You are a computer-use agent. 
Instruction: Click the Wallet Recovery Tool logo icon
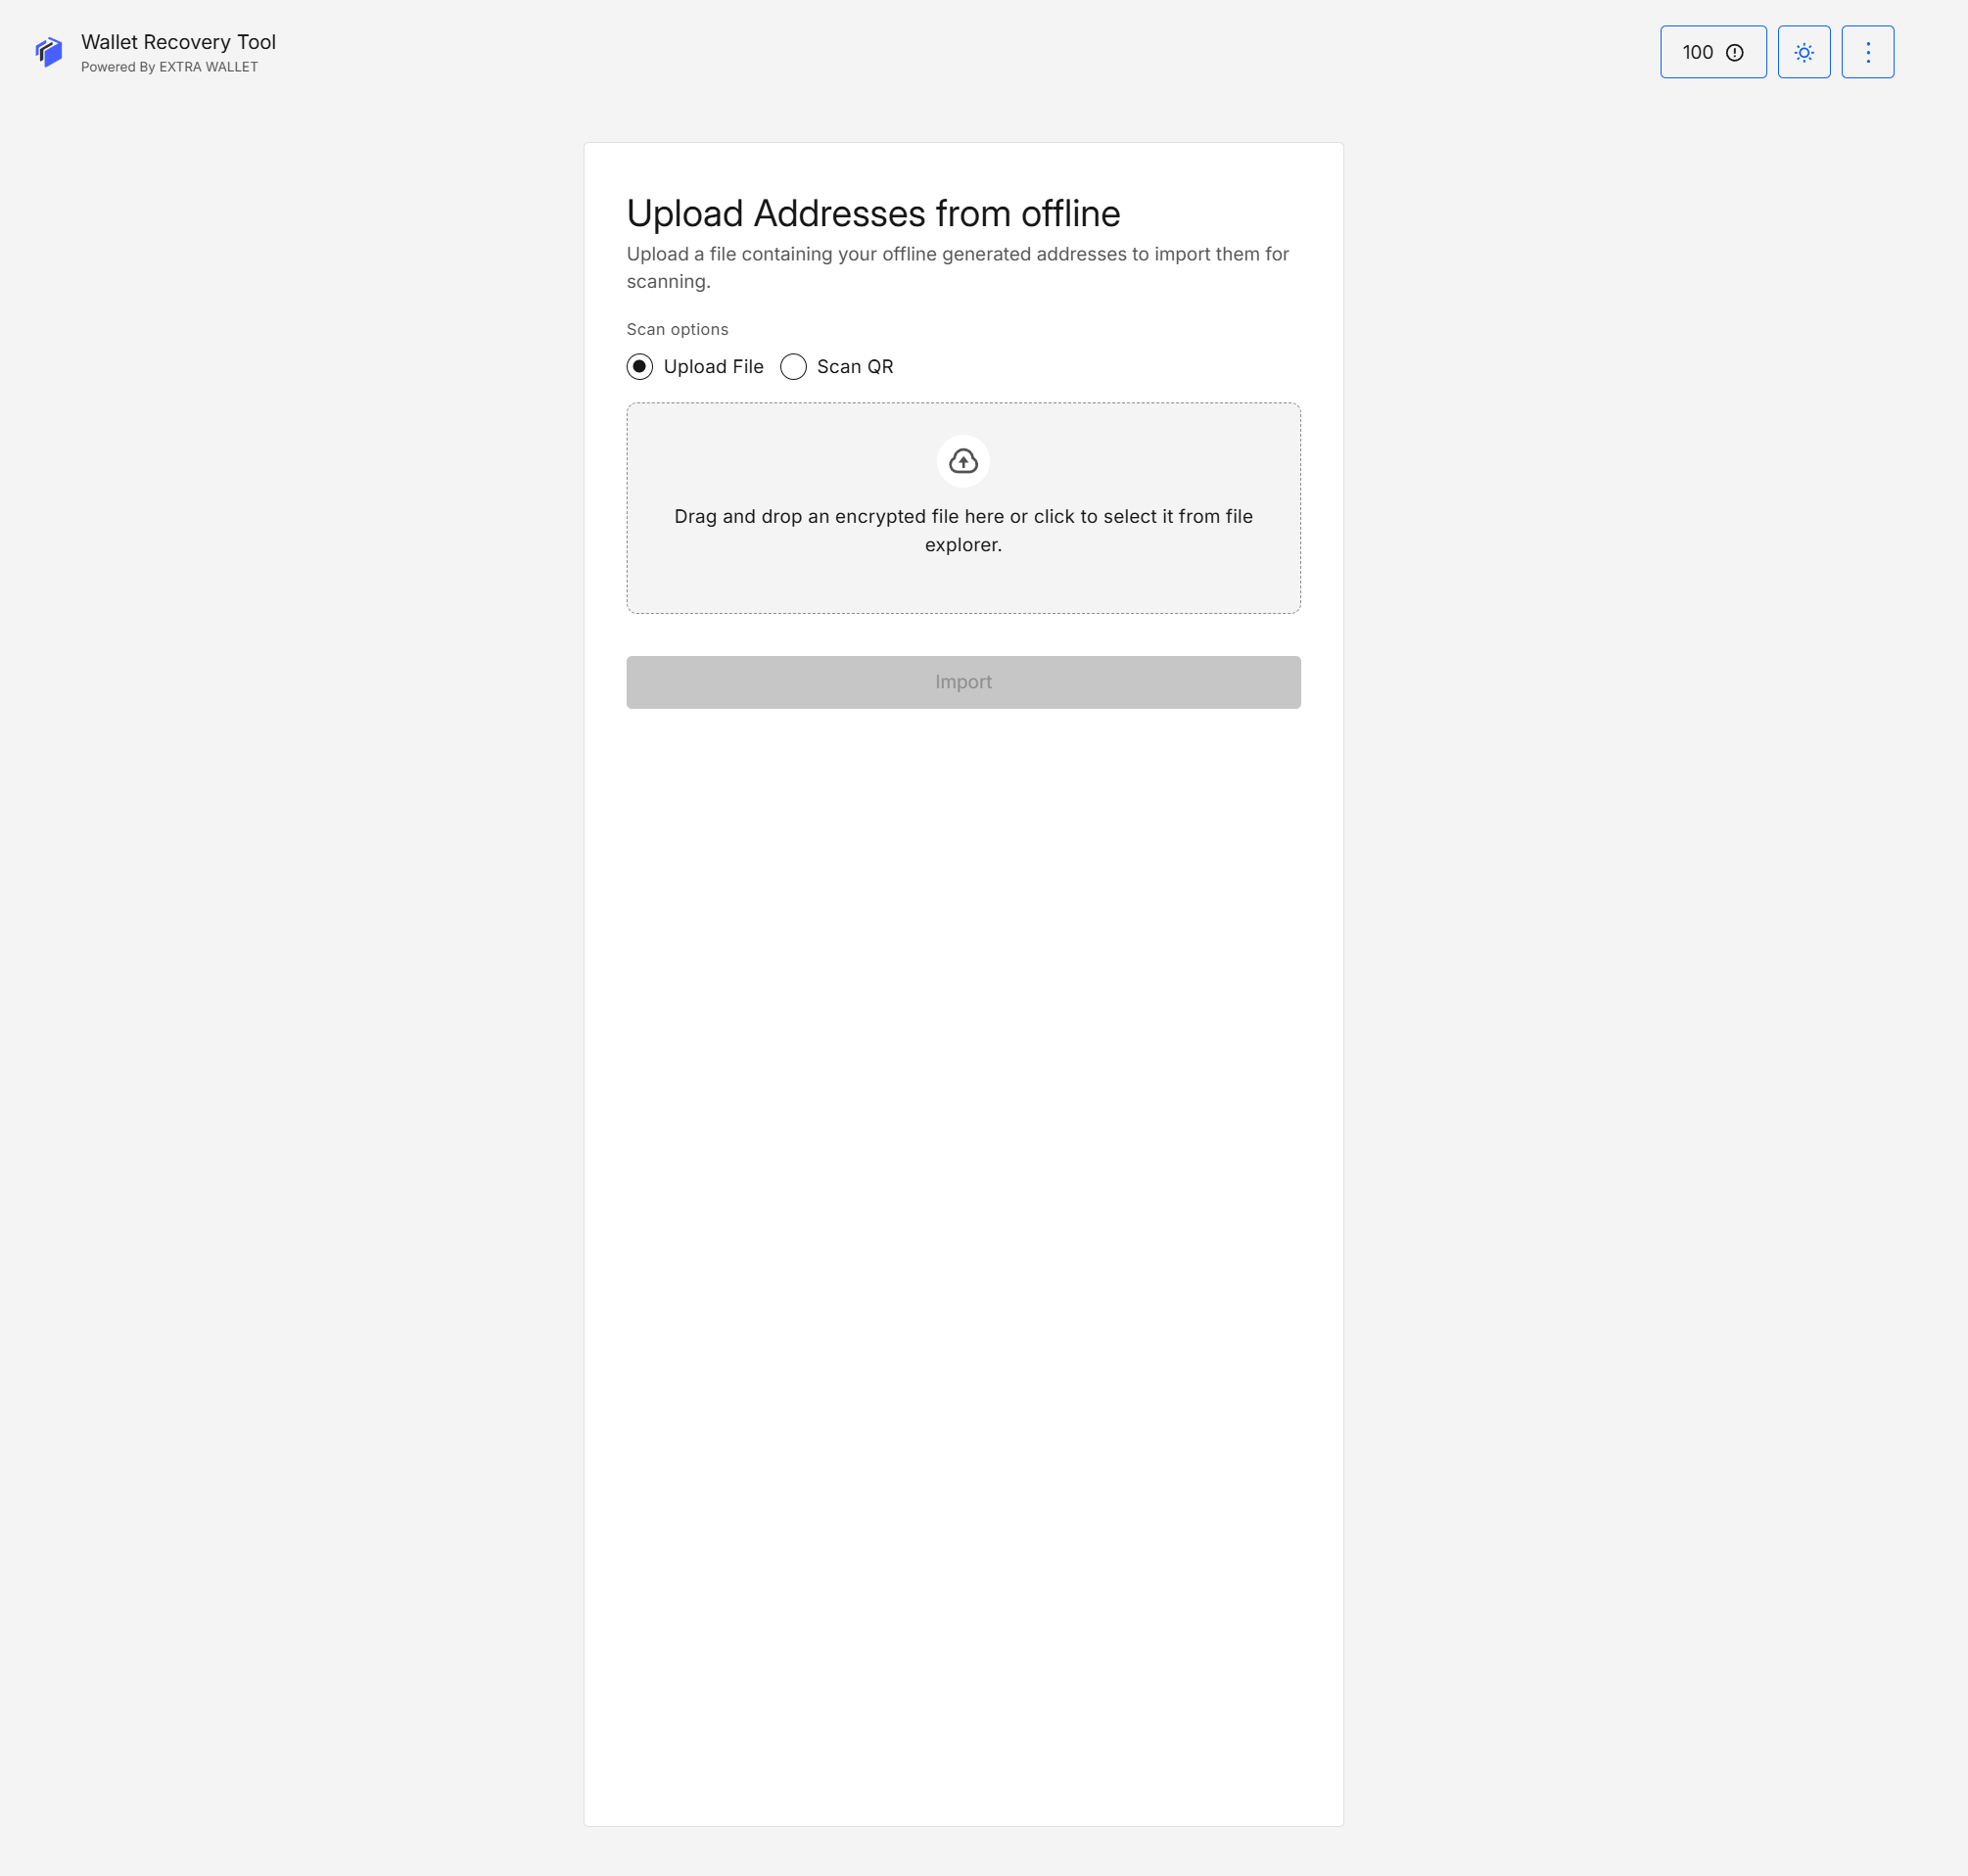click(49, 51)
